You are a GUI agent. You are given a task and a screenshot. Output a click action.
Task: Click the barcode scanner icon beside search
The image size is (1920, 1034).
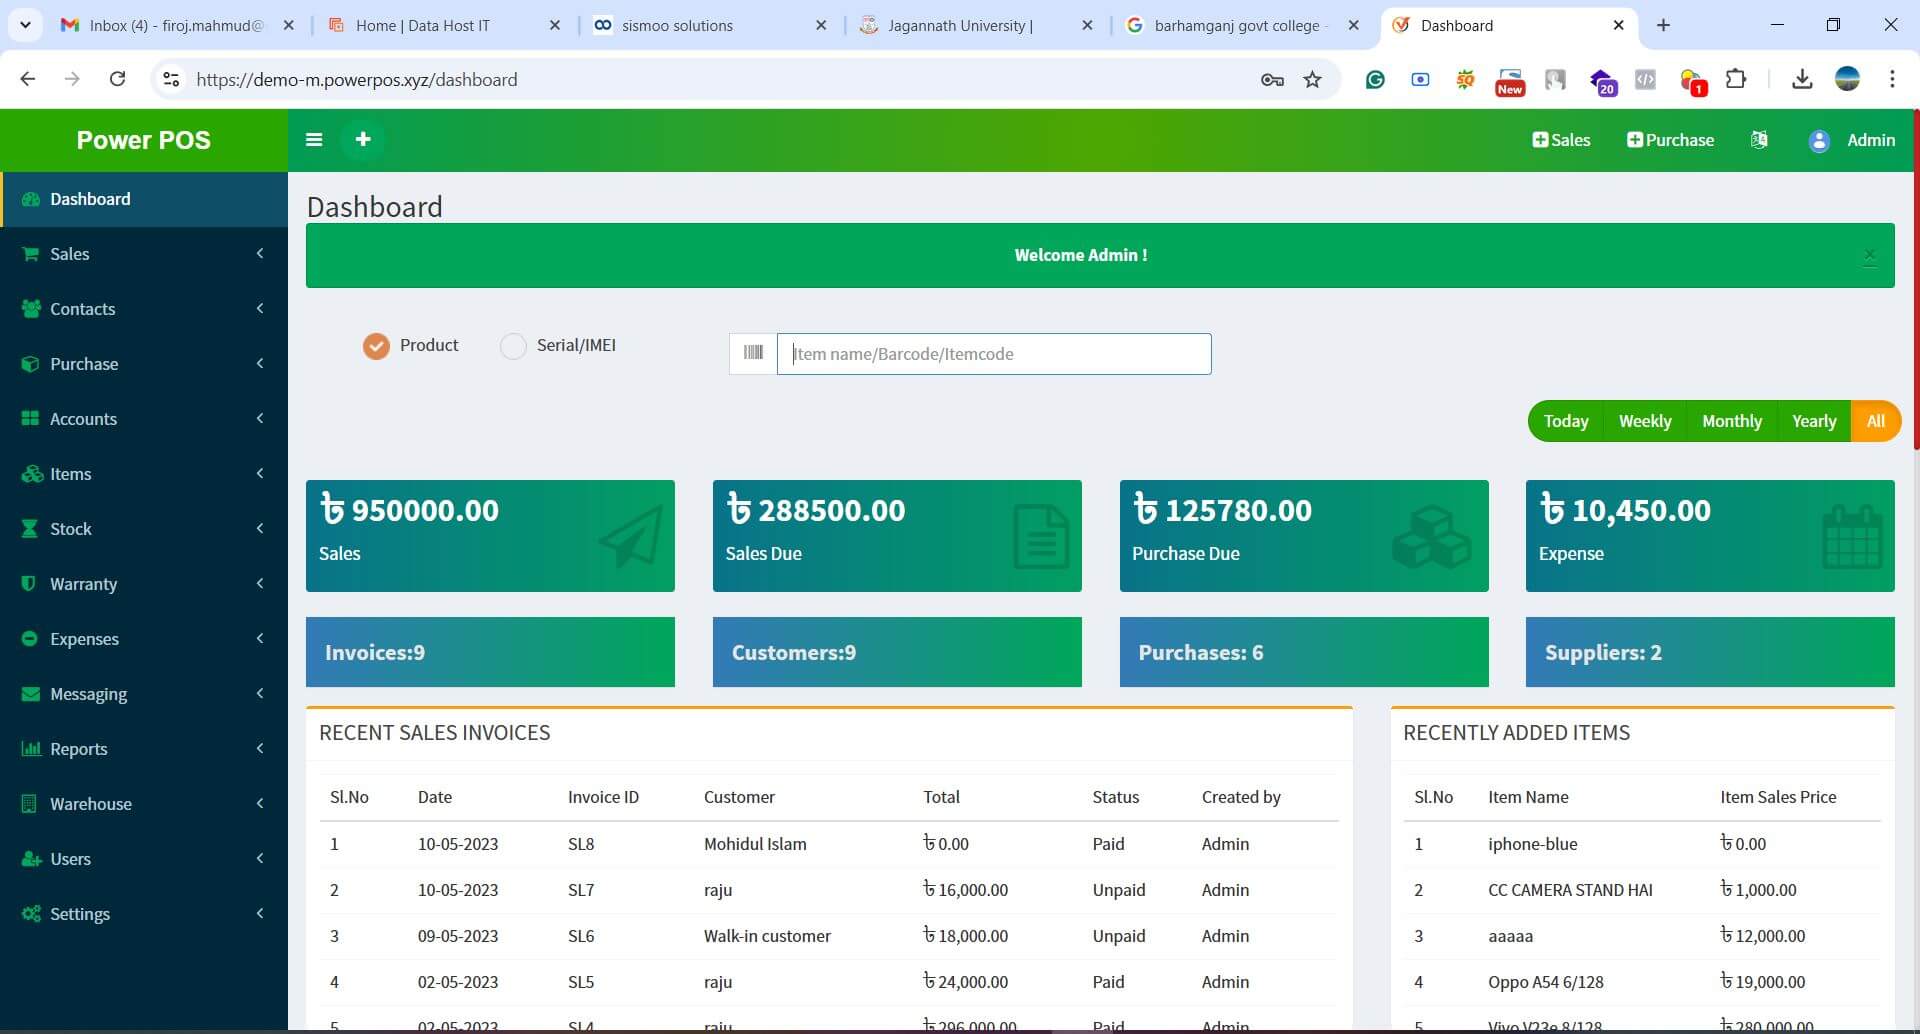click(753, 353)
